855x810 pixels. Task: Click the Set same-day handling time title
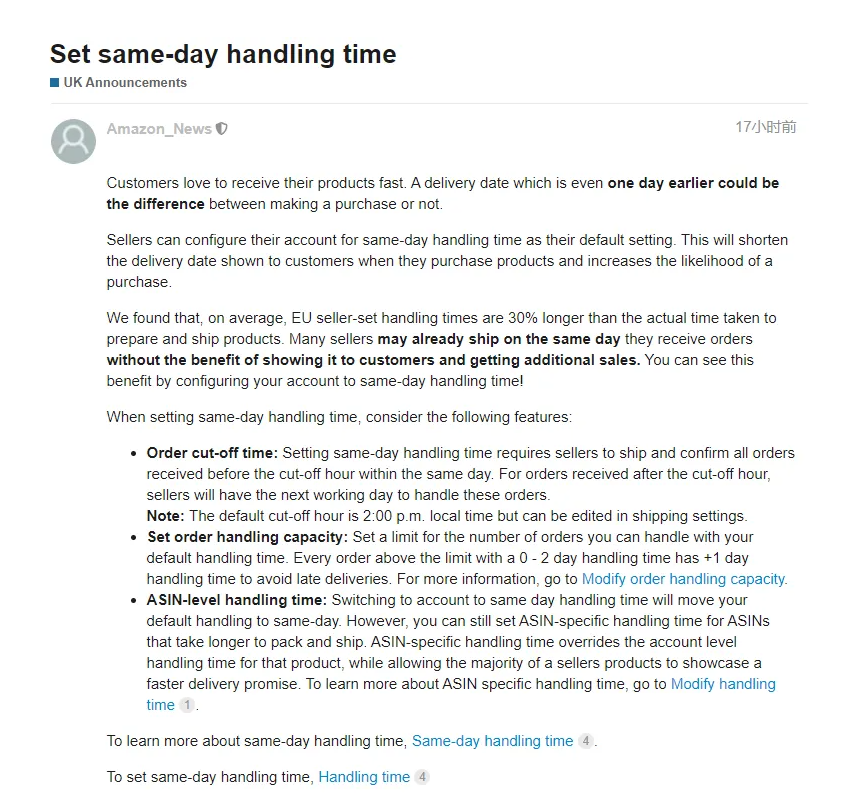[x=223, y=54]
